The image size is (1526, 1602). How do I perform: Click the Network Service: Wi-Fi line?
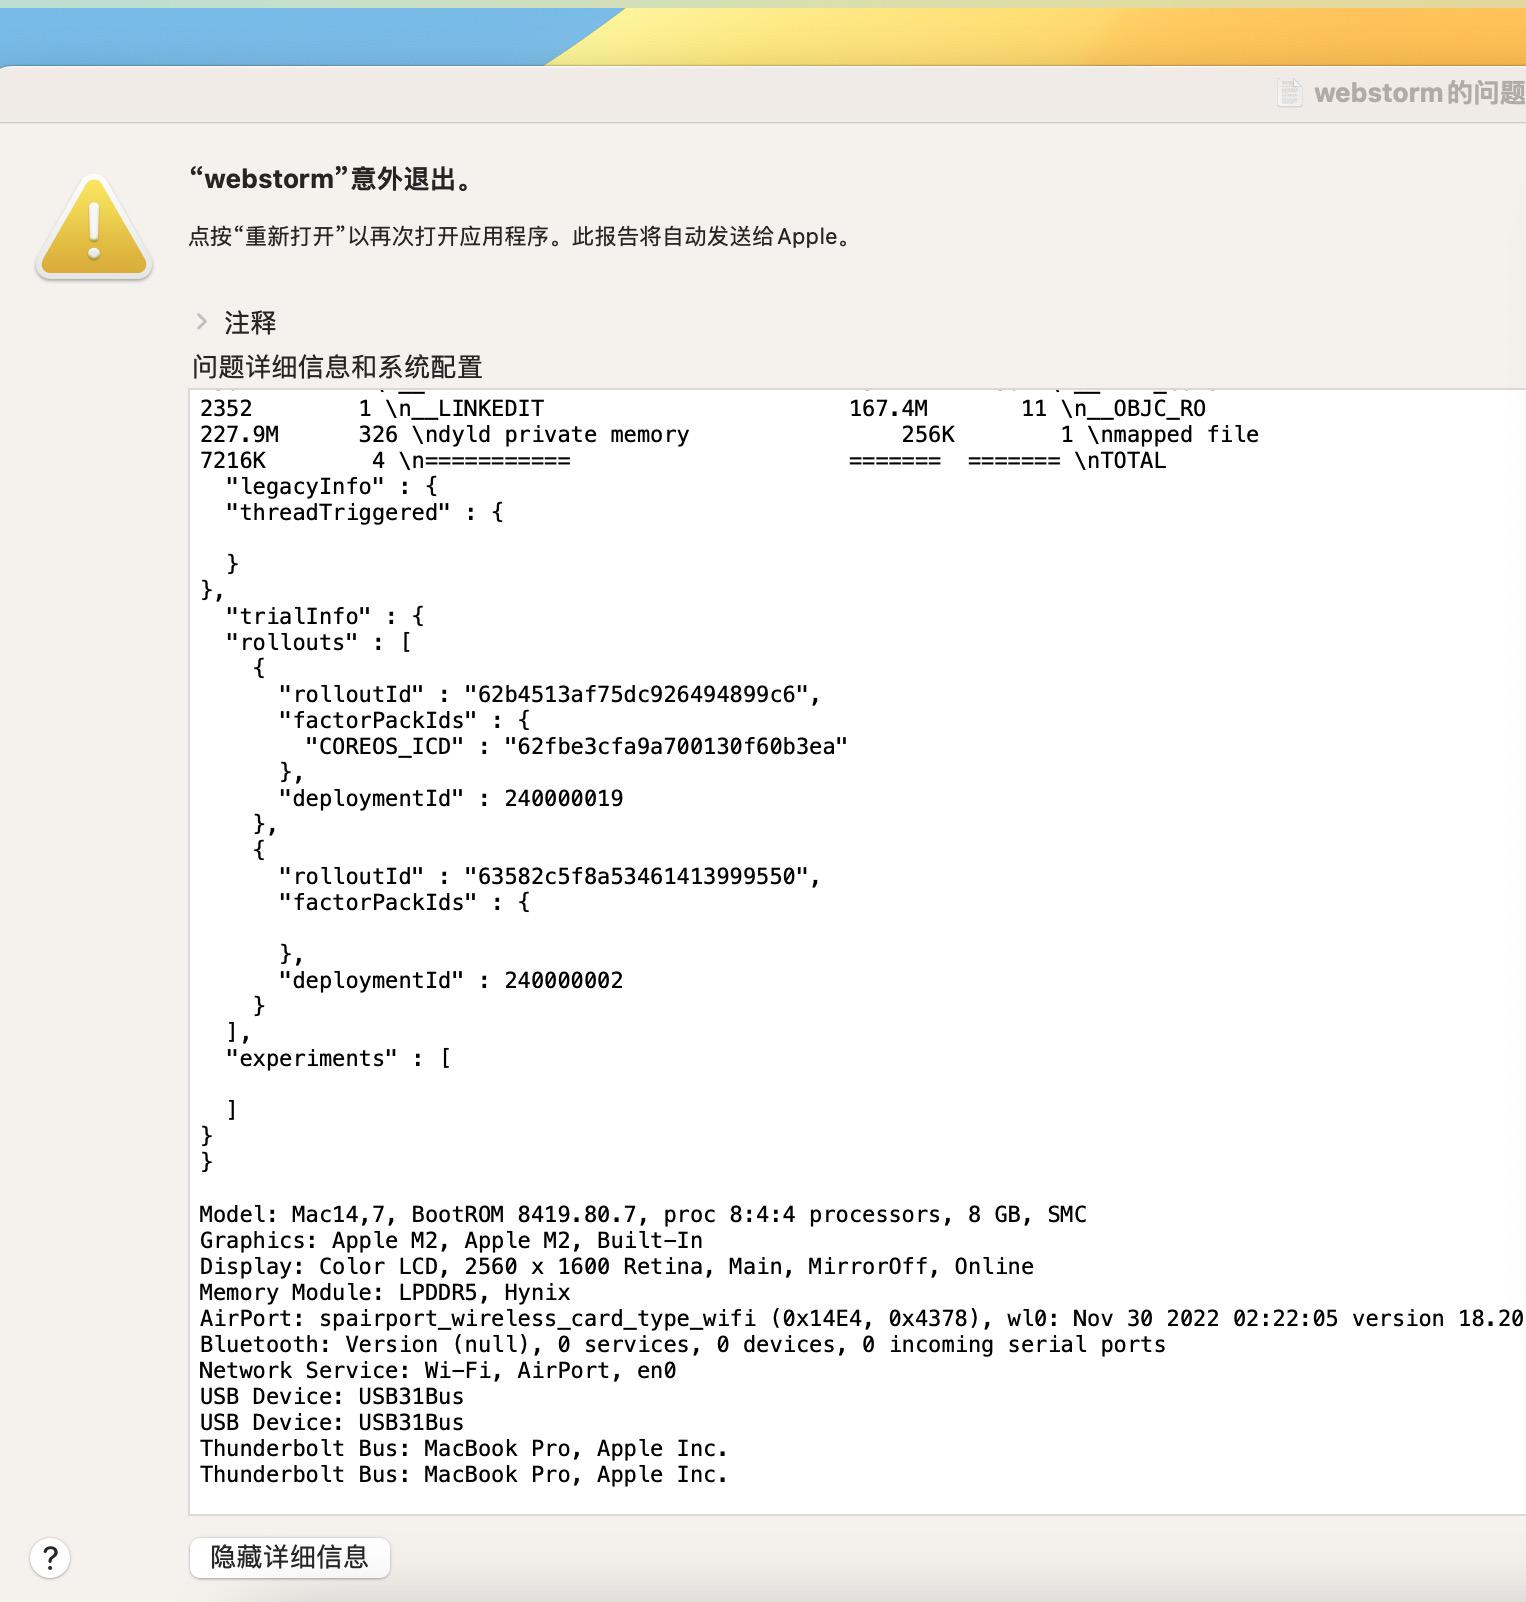point(437,1371)
